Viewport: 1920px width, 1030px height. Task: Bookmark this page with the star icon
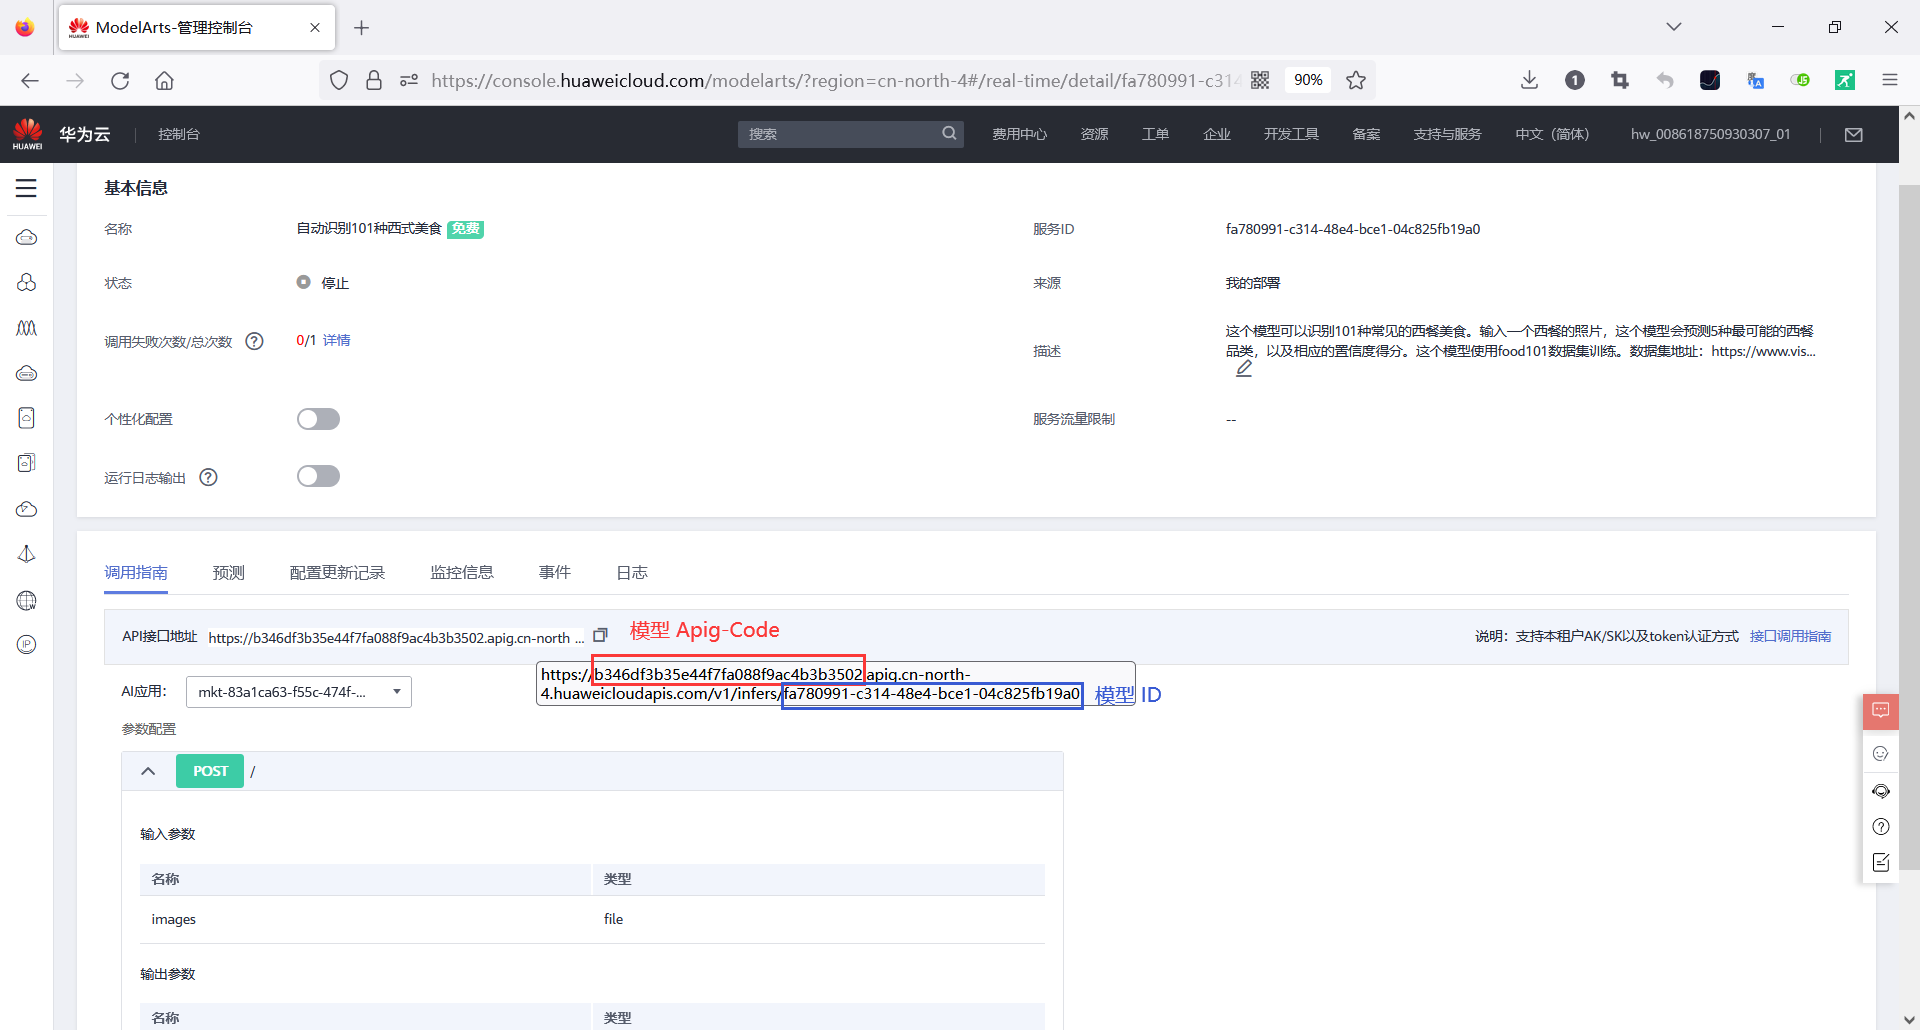coord(1356,80)
